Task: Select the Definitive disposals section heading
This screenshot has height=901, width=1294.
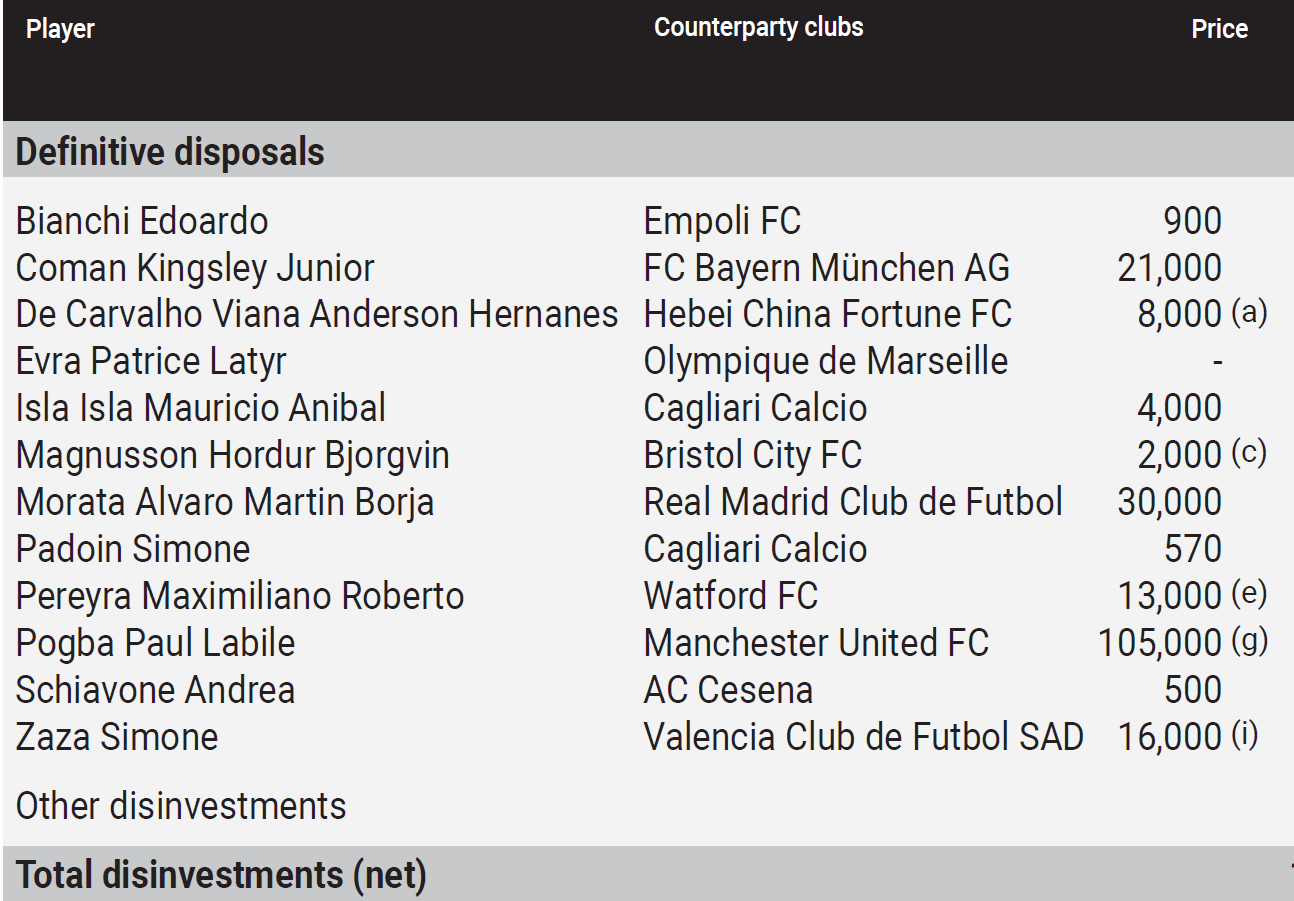Action: [170, 152]
